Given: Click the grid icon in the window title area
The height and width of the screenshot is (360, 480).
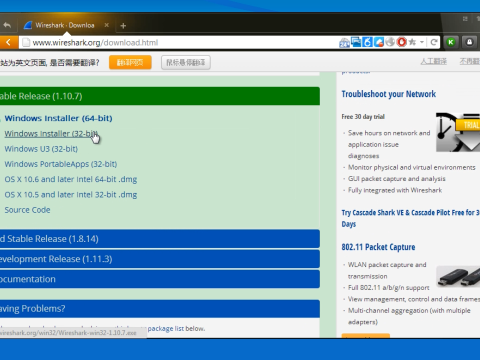Looking at the screenshot, I should pyautogui.click(x=465, y=19).
